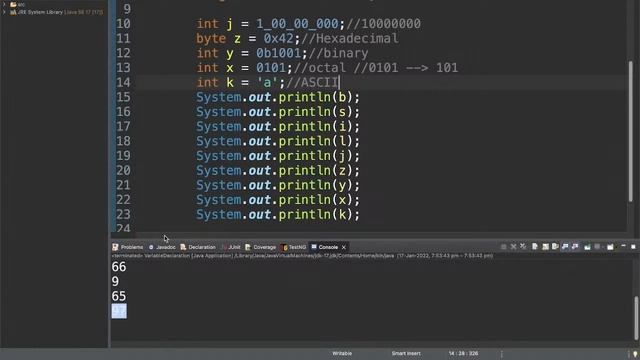
Task: Click the Pin Console icon
Action: click(587, 247)
